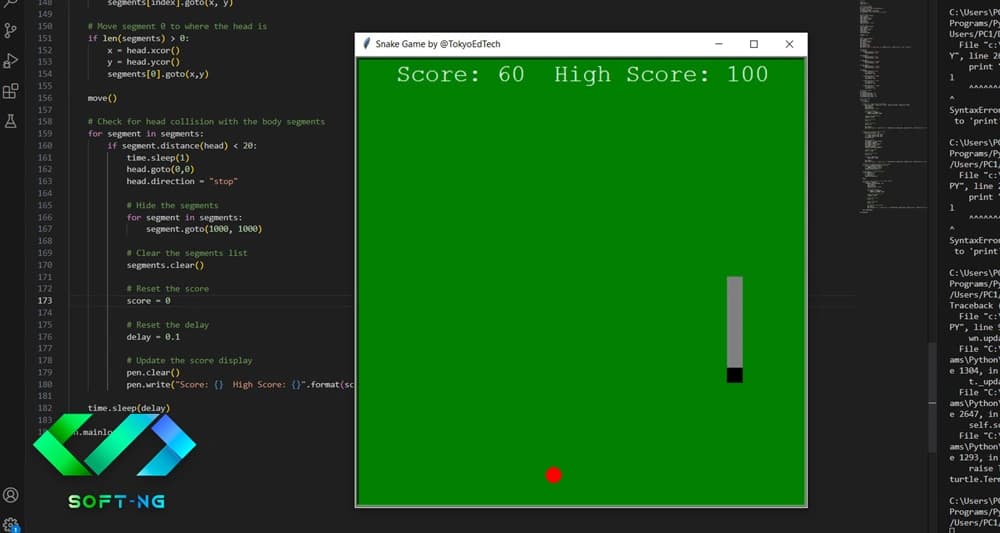This screenshot has height=533, width=1000.
Task: Click the # Hide the segments comment
Action: coord(172,205)
